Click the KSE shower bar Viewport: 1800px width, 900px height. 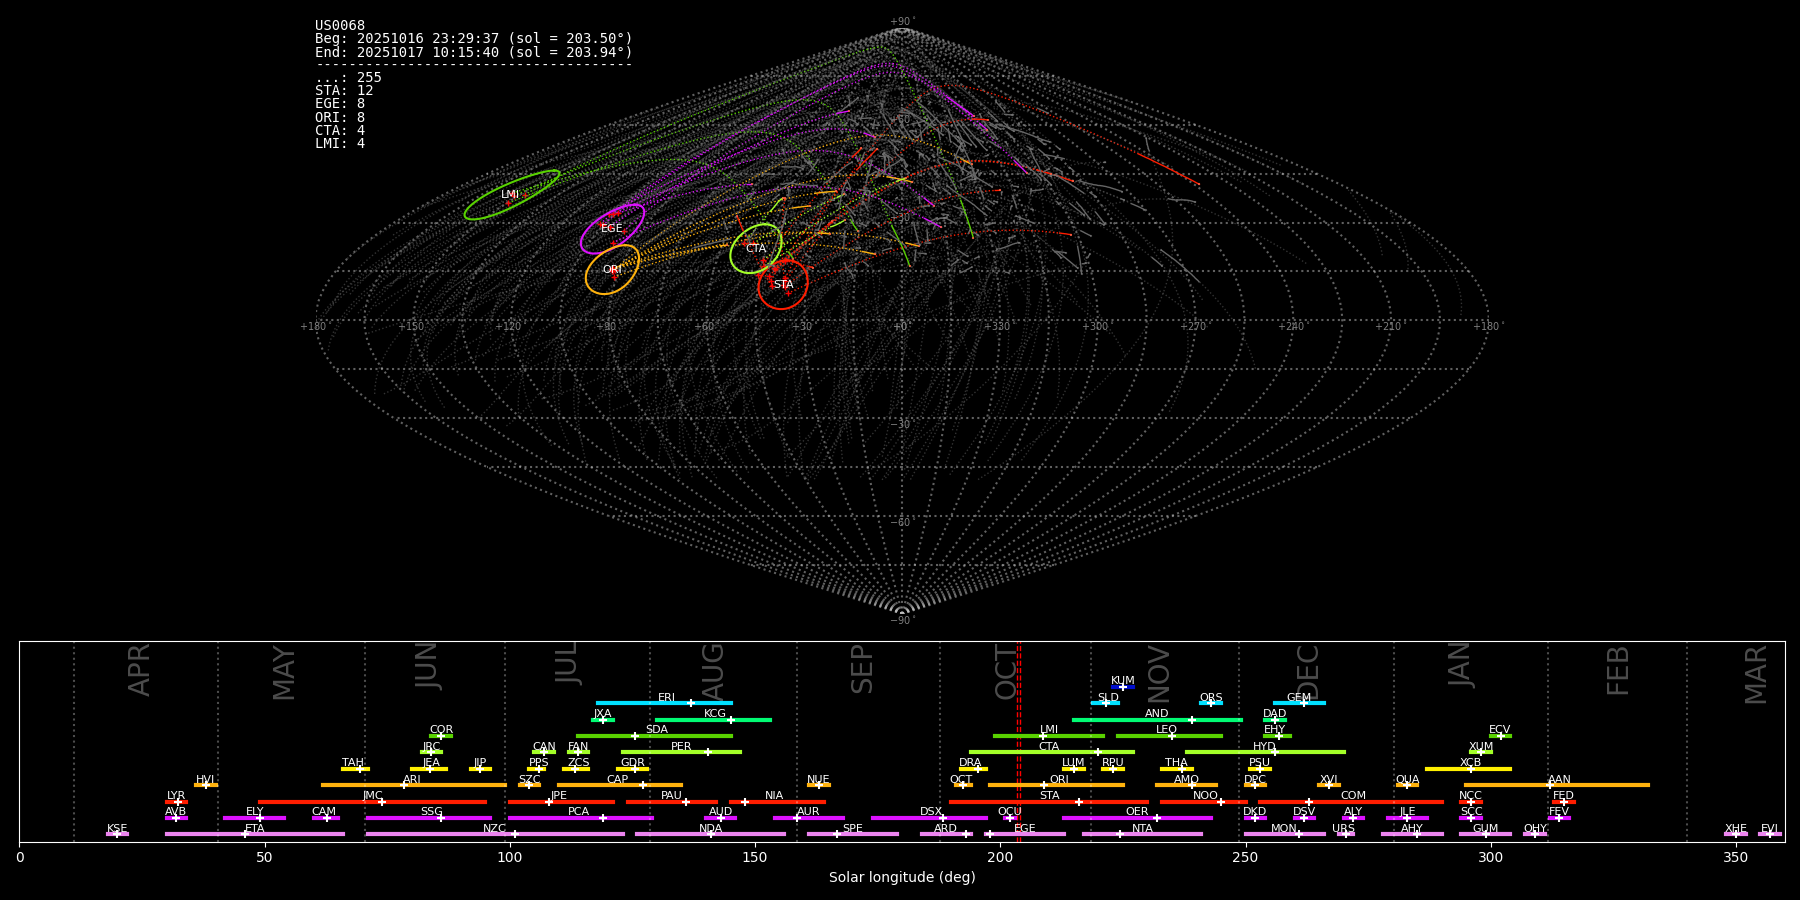117,834
